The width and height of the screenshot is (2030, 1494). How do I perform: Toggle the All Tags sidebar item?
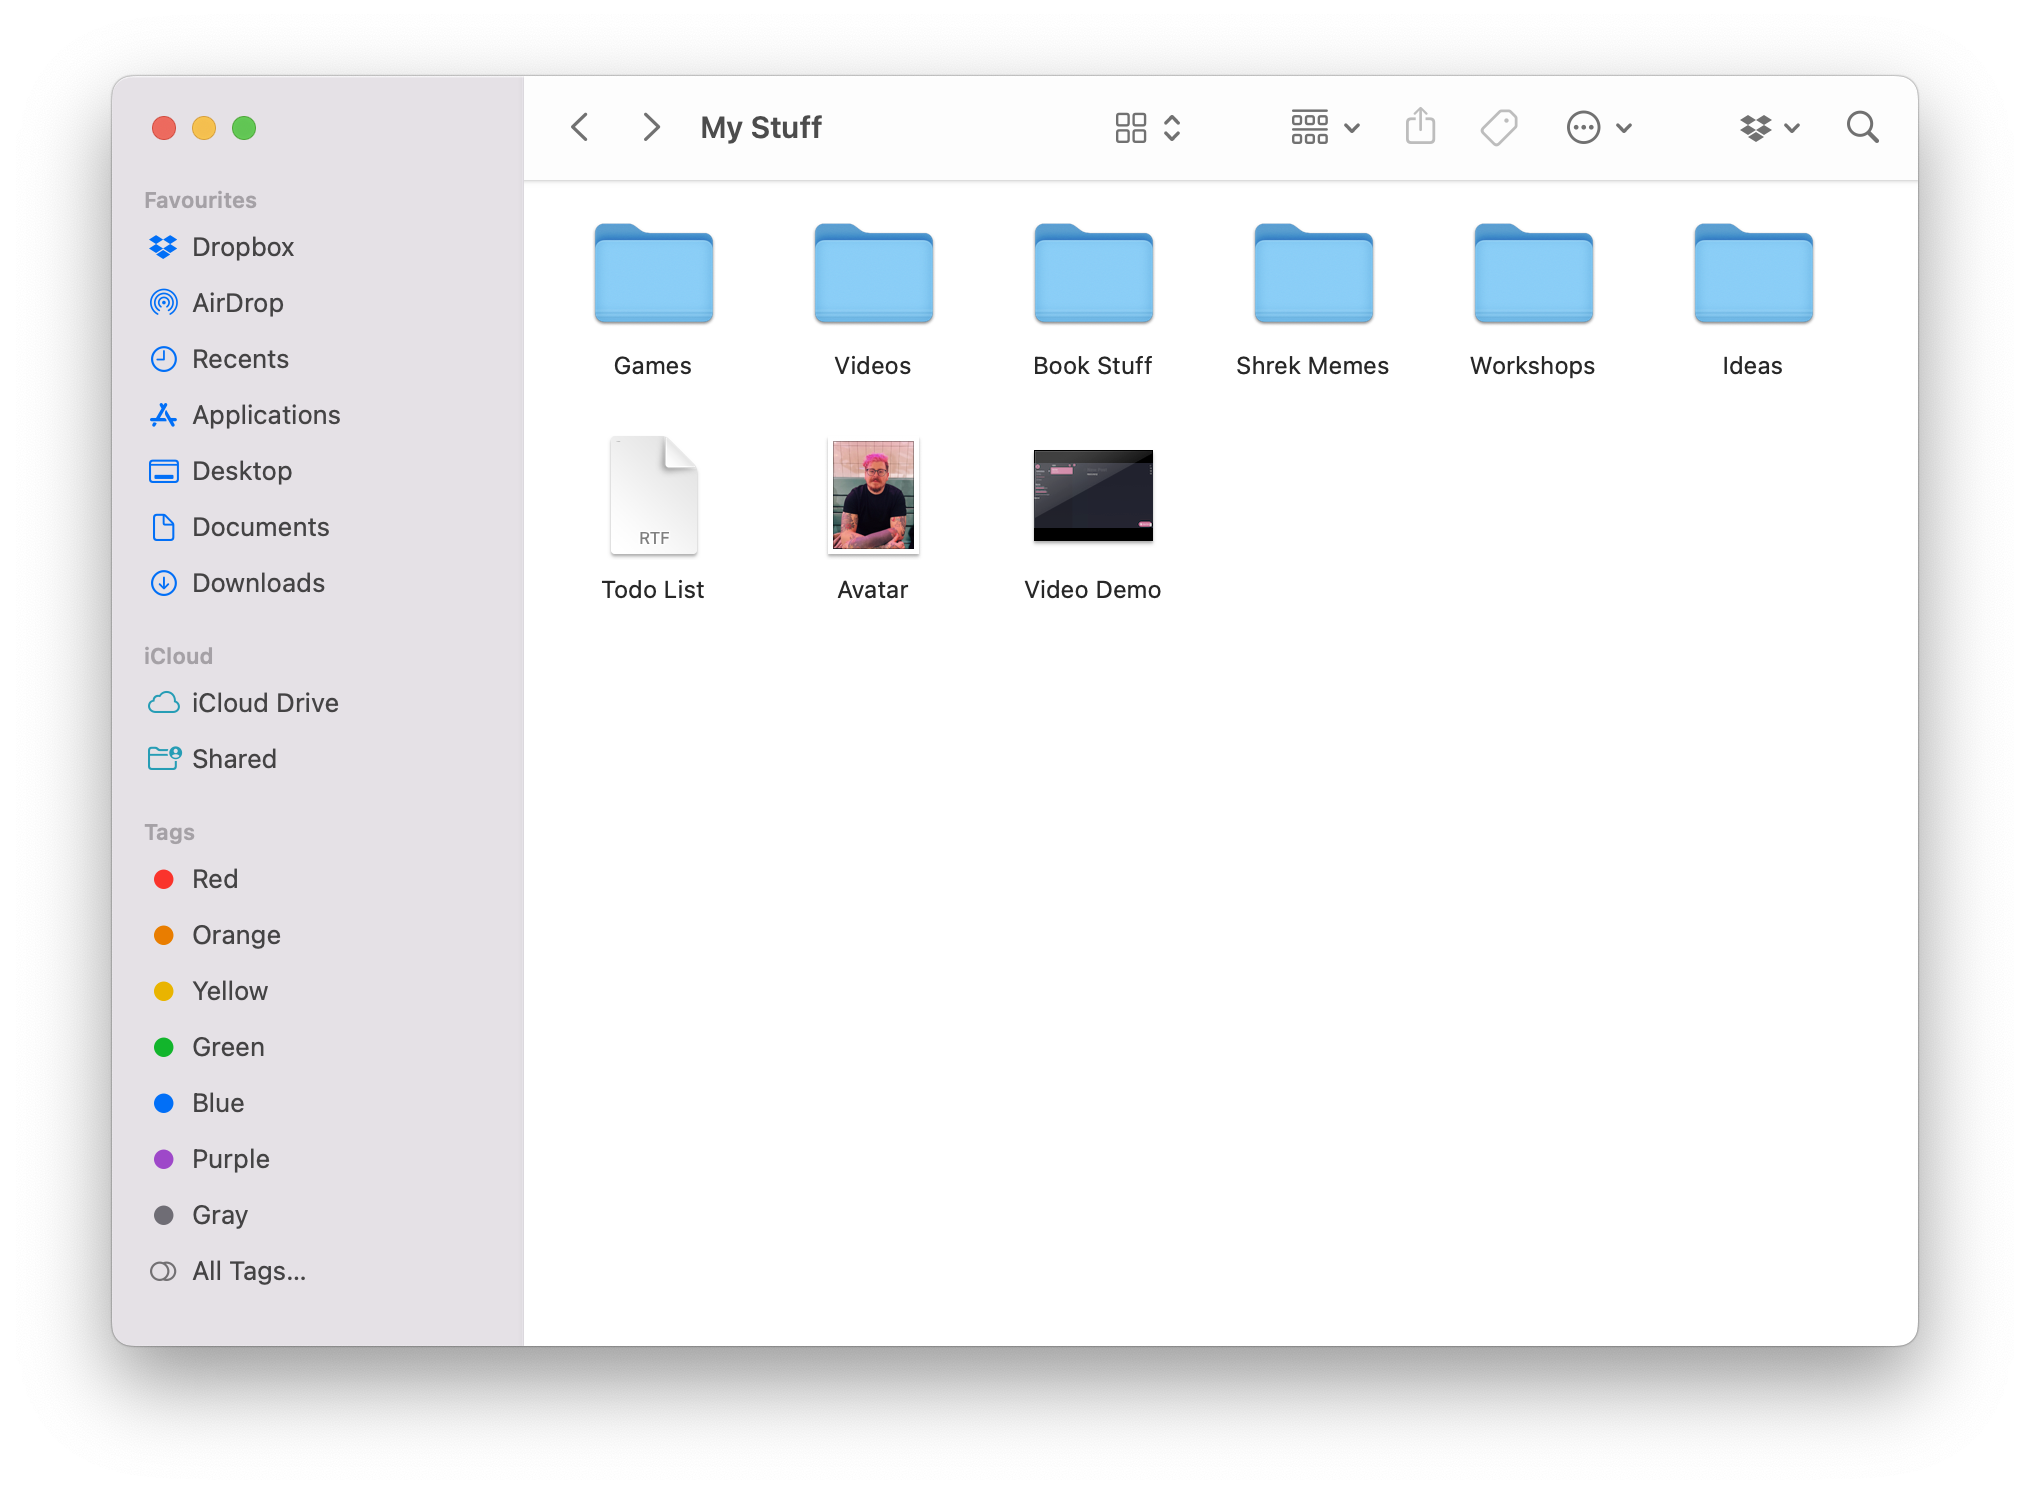tap(248, 1271)
